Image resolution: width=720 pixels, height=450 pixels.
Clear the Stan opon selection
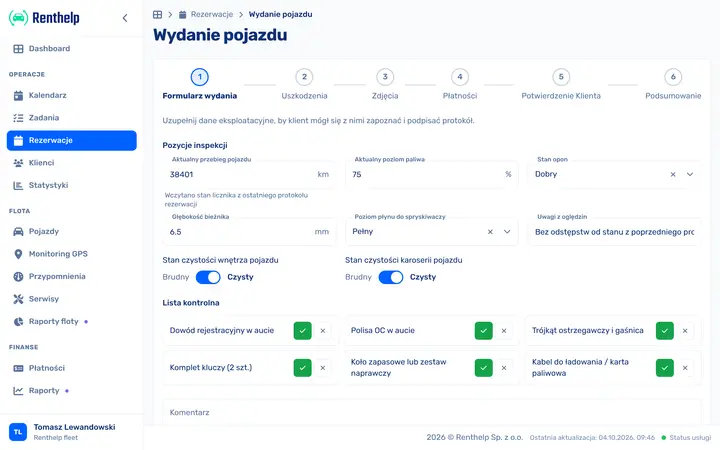click(x=673, y=174)
